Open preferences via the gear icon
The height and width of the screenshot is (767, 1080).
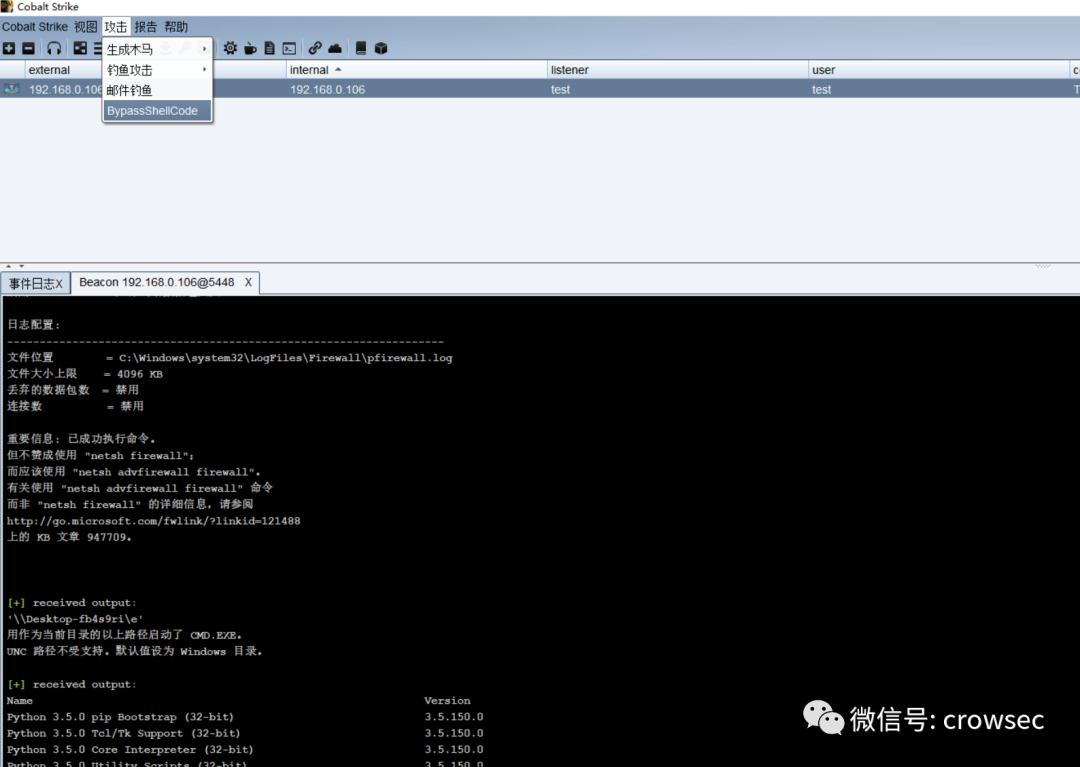pos(230,47)
